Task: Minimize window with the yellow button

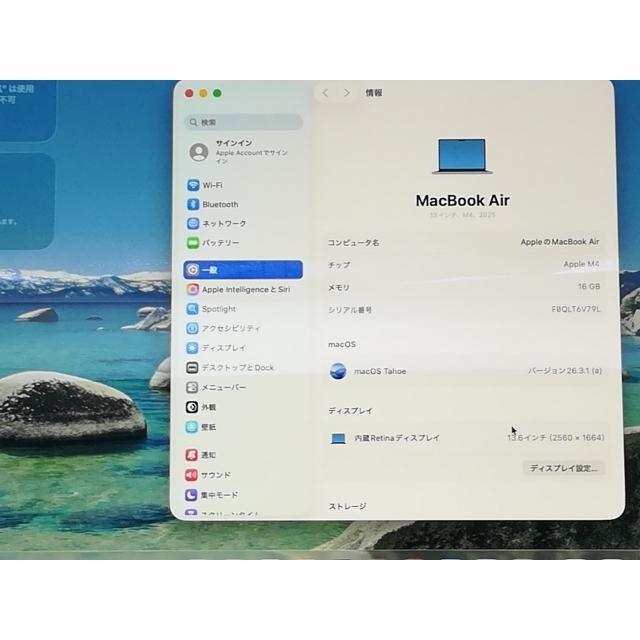Action: point(203,93)
